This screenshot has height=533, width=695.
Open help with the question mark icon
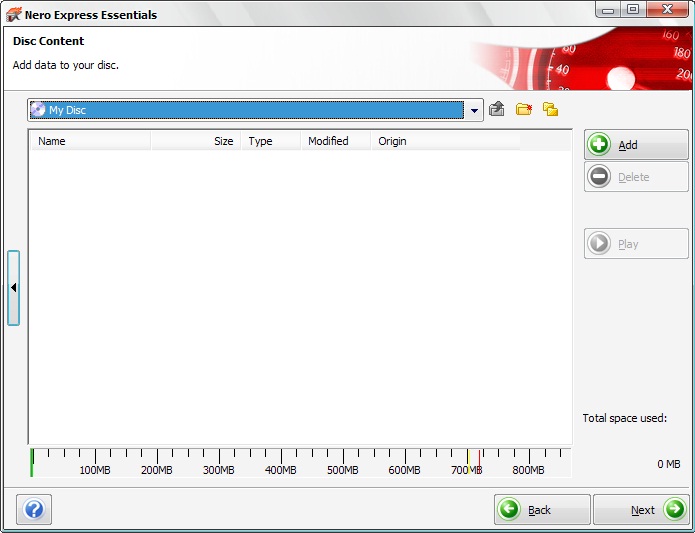34,509
